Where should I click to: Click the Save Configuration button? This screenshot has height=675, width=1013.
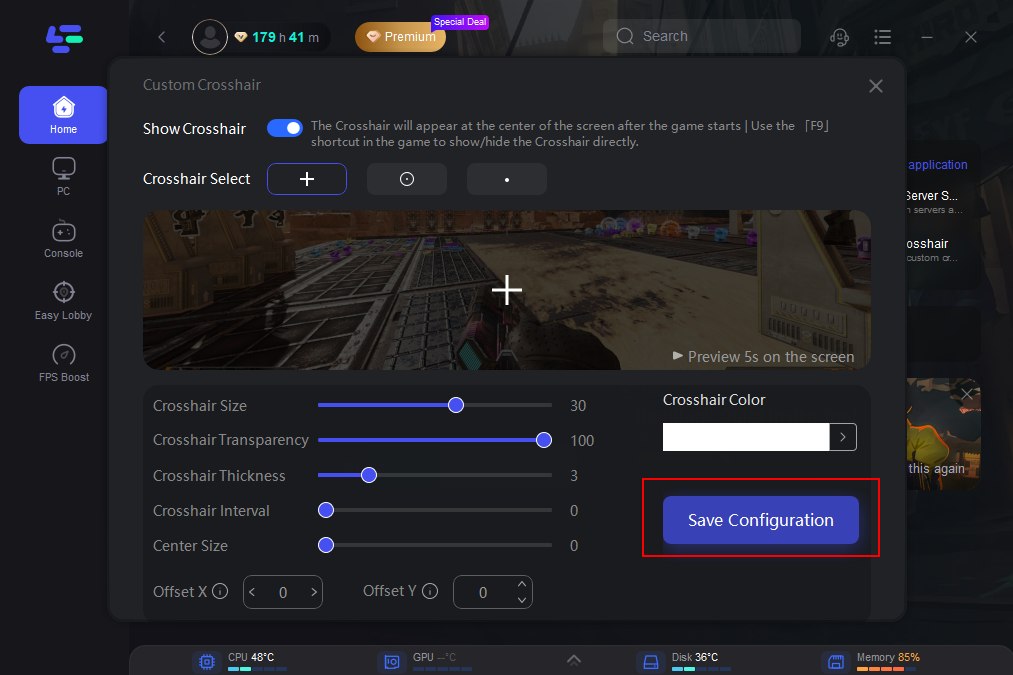[760, 520]
